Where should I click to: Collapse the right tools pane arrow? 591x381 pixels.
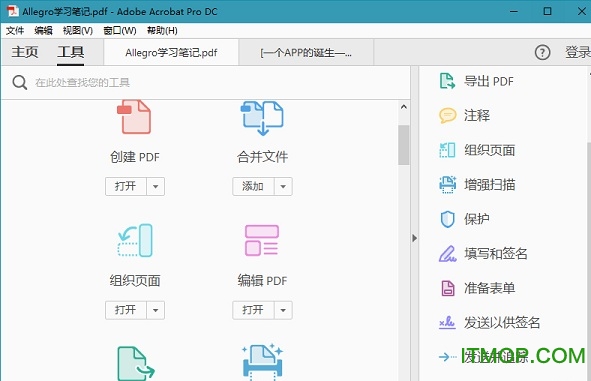(415, 238)
